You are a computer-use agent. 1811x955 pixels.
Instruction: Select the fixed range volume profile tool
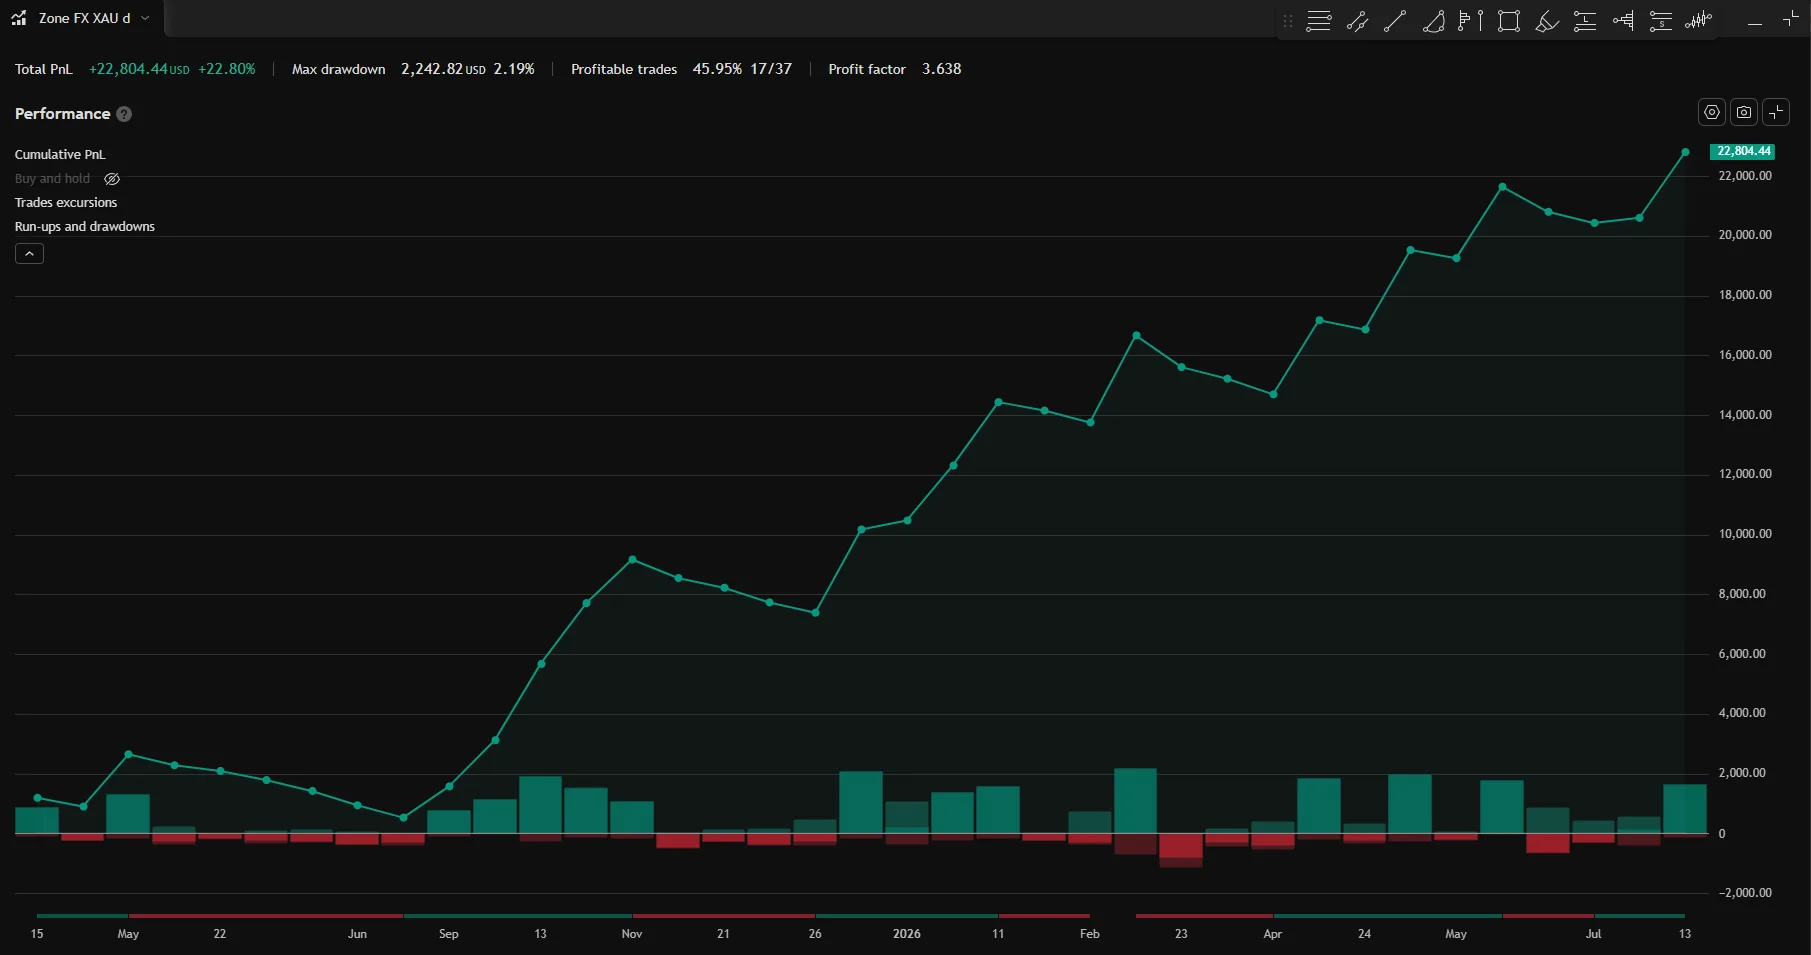1464,21
